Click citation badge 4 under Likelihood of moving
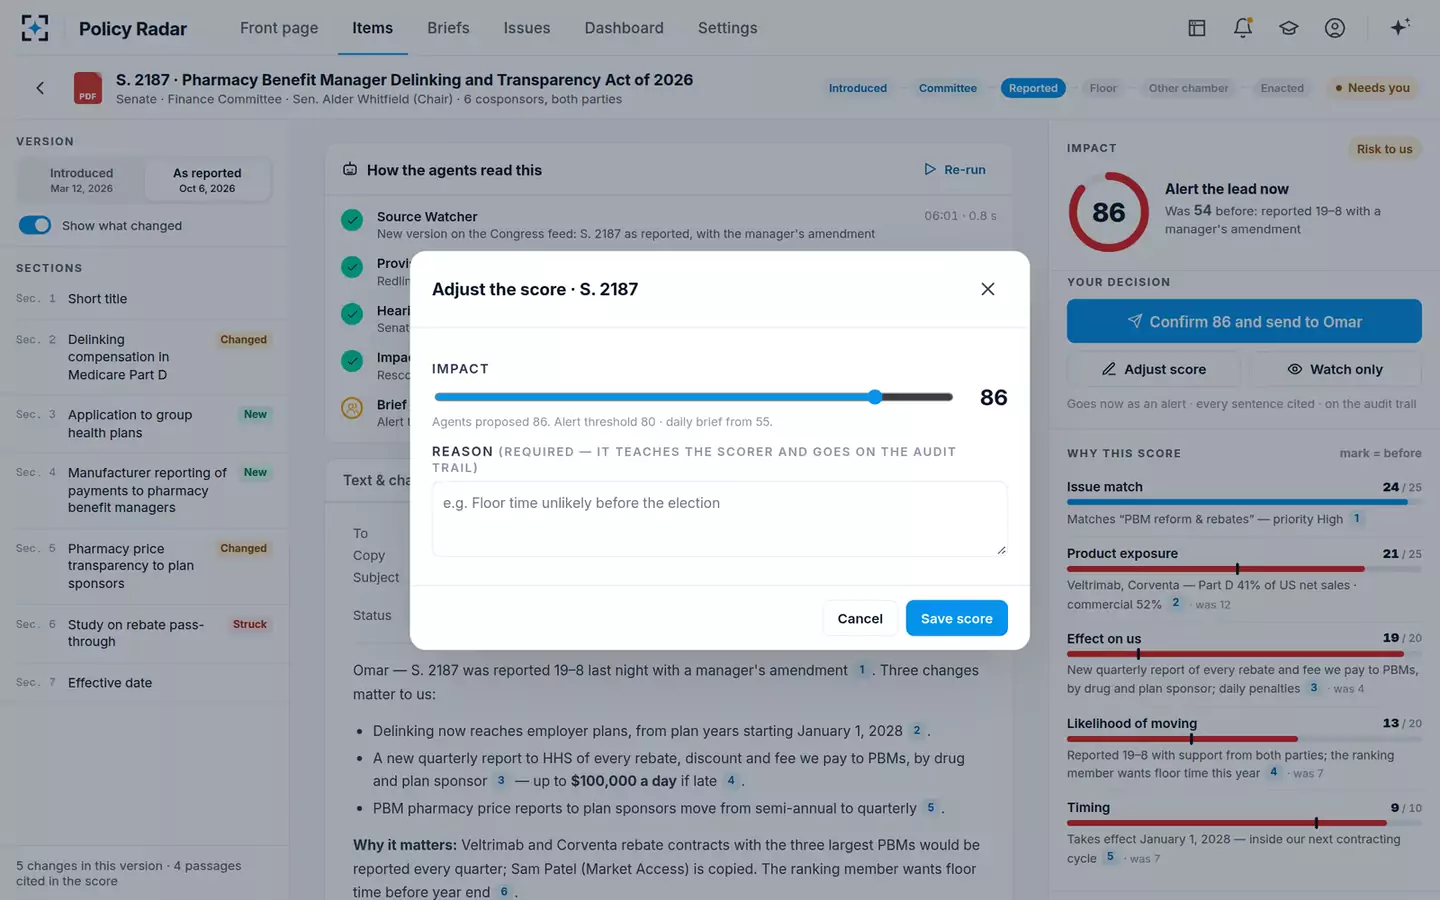This screenshot has width=1440, height=900. (1273, 772)
